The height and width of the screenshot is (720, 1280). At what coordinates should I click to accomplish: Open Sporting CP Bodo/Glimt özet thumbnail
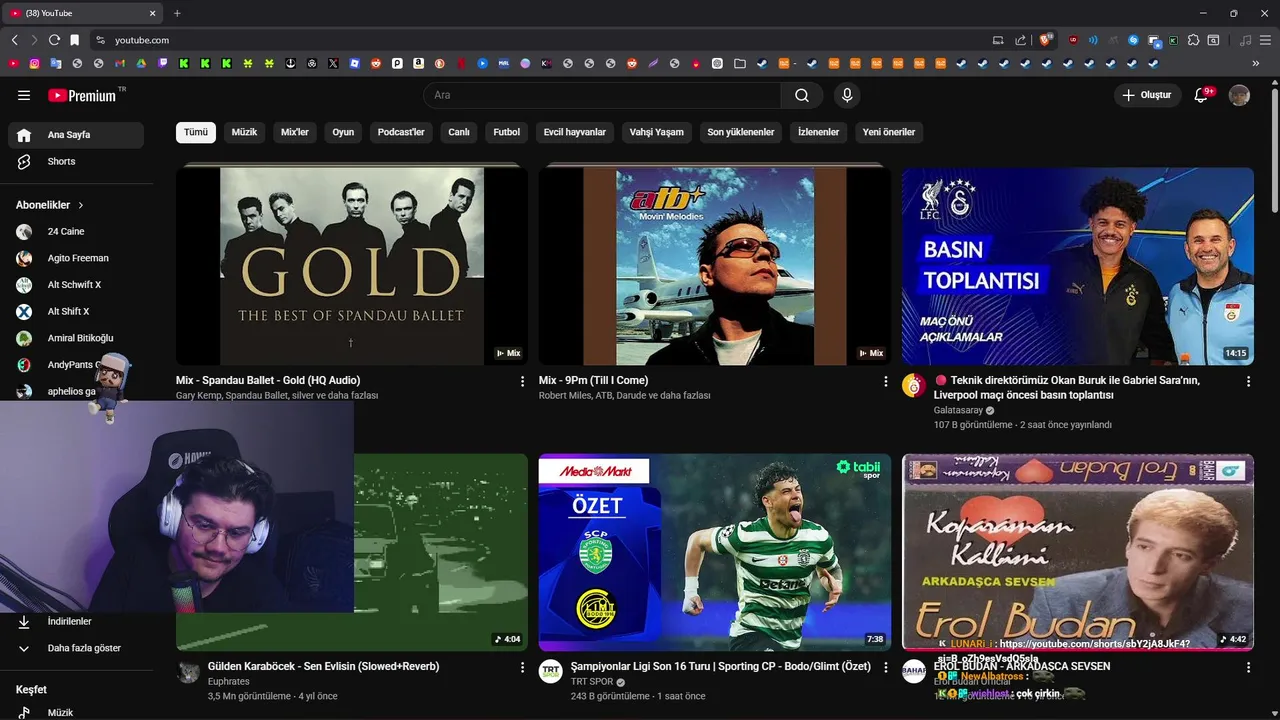[715, 552]
